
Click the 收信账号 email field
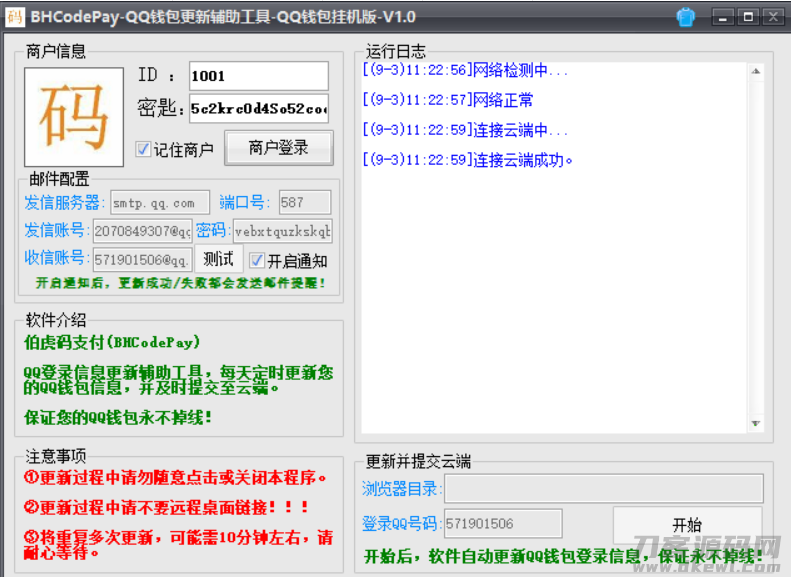(x=143, y=259)
